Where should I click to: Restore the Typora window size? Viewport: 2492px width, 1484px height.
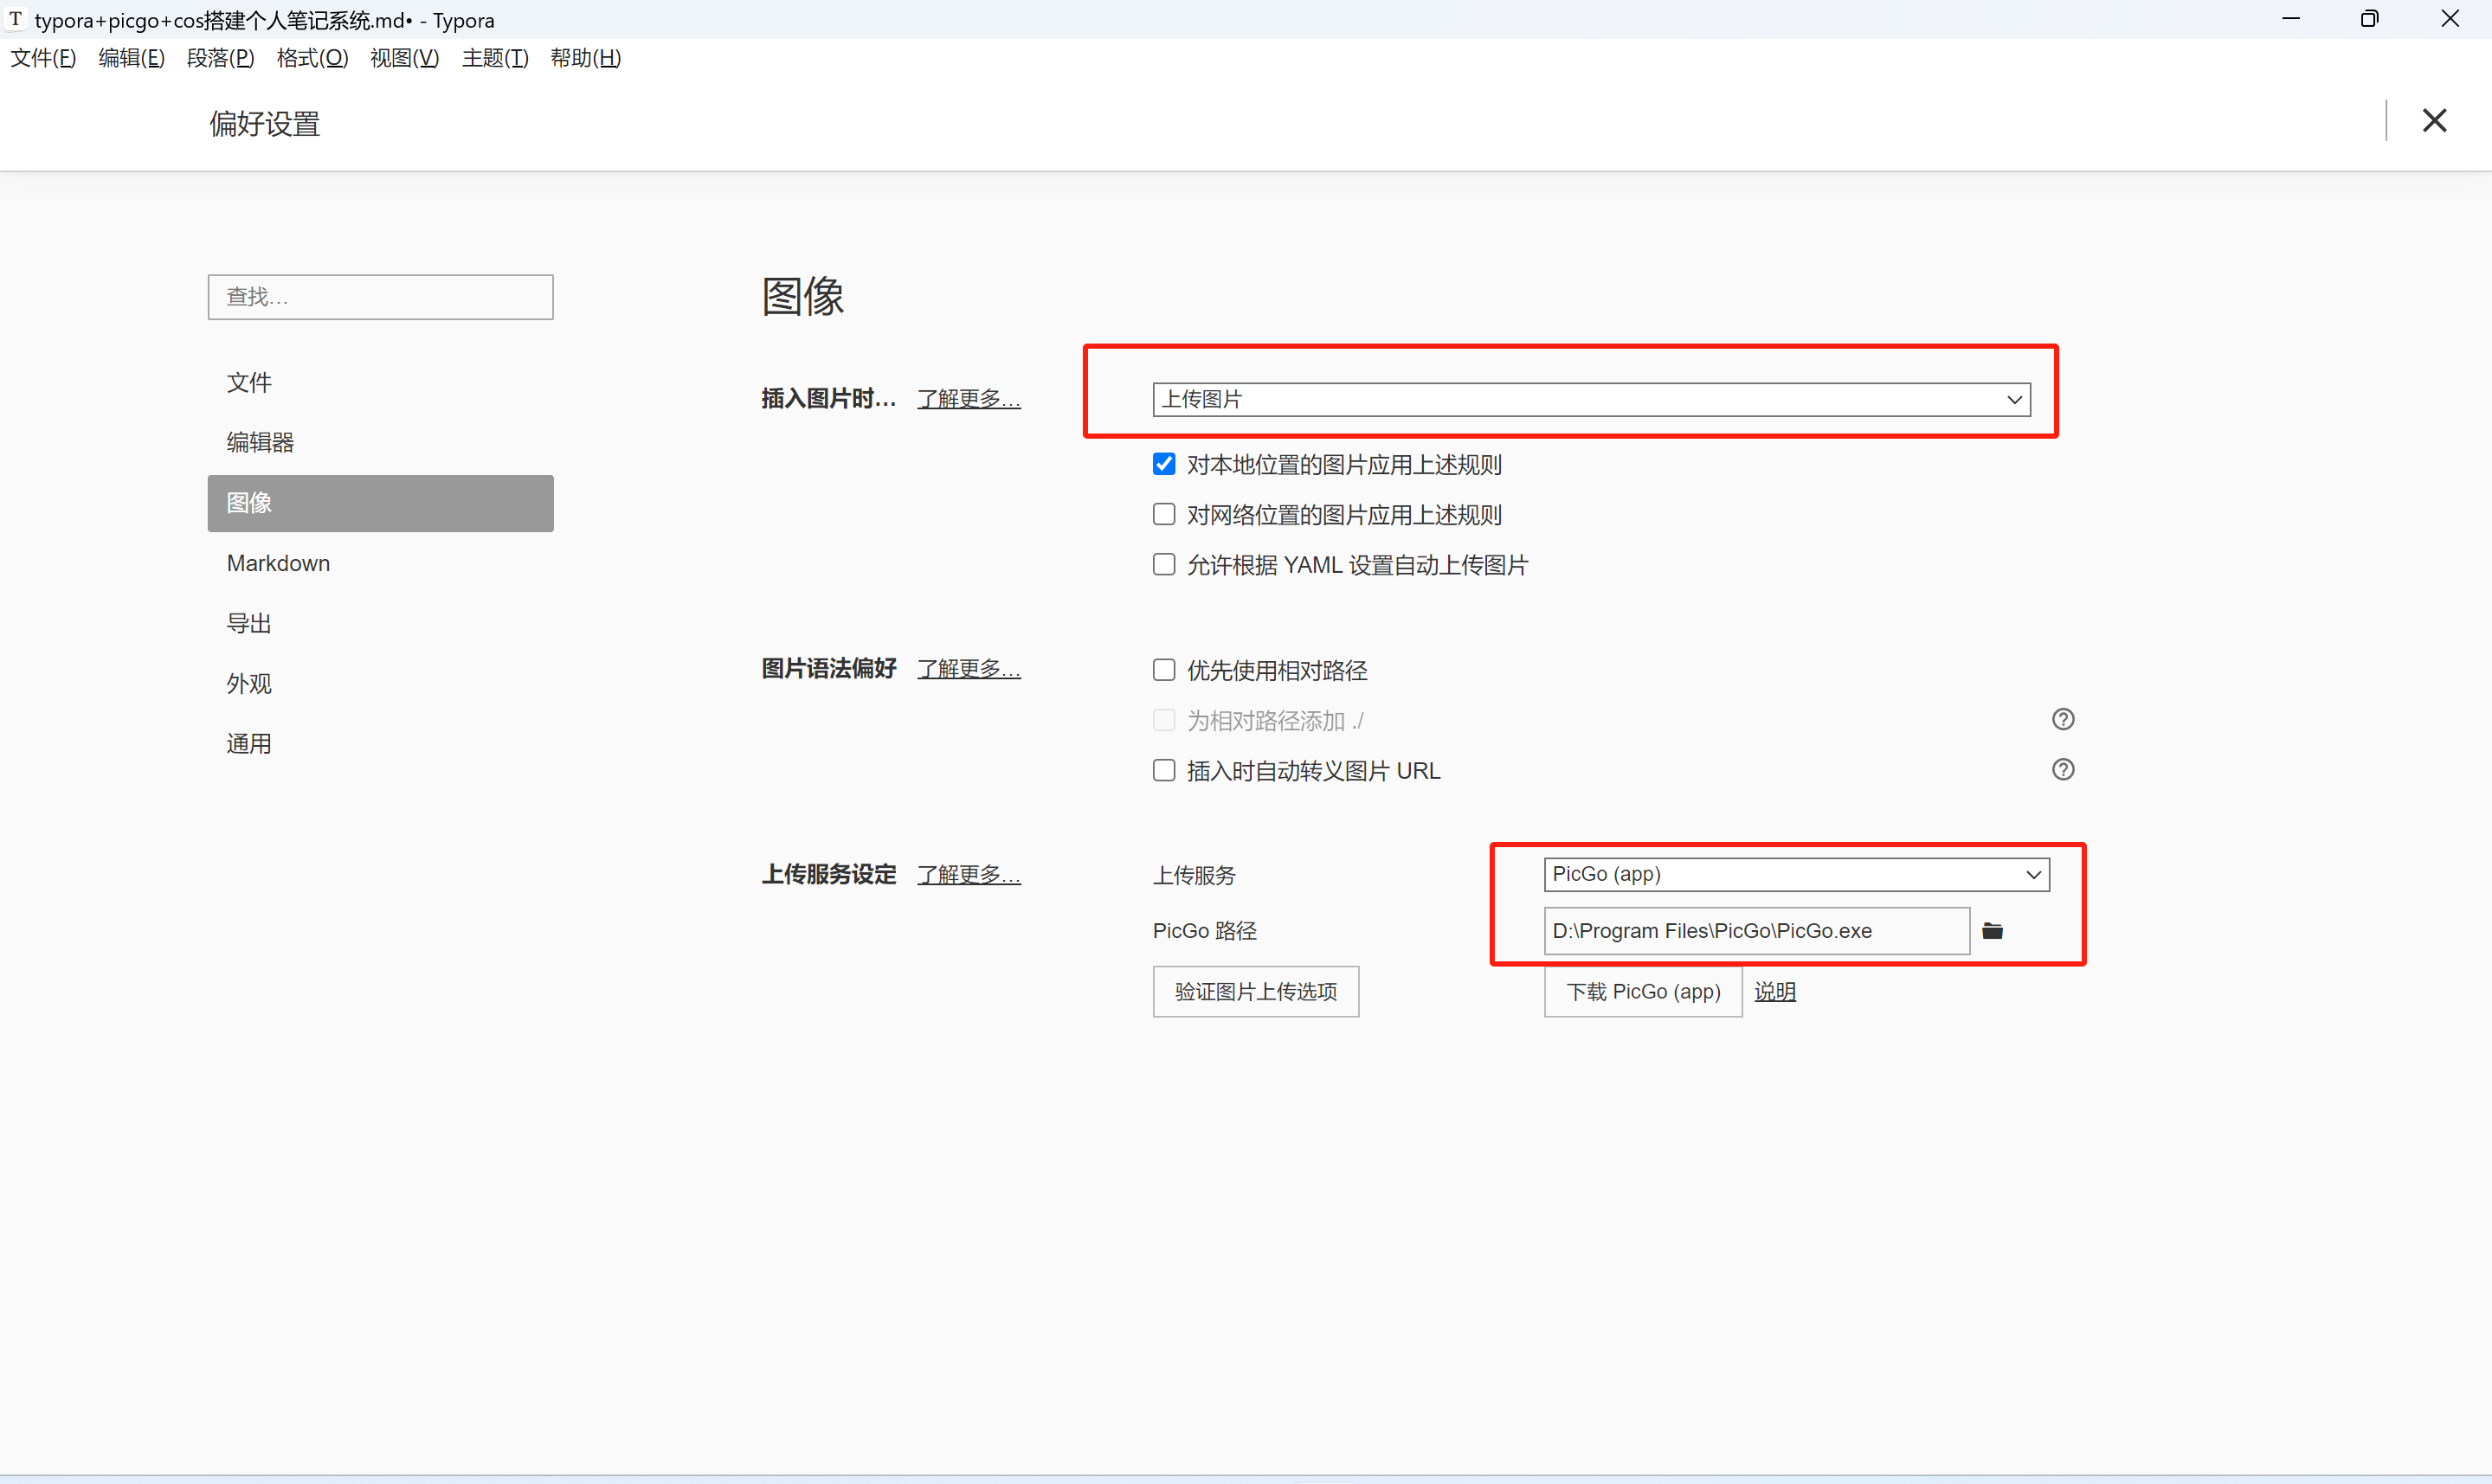point(2369,19)
